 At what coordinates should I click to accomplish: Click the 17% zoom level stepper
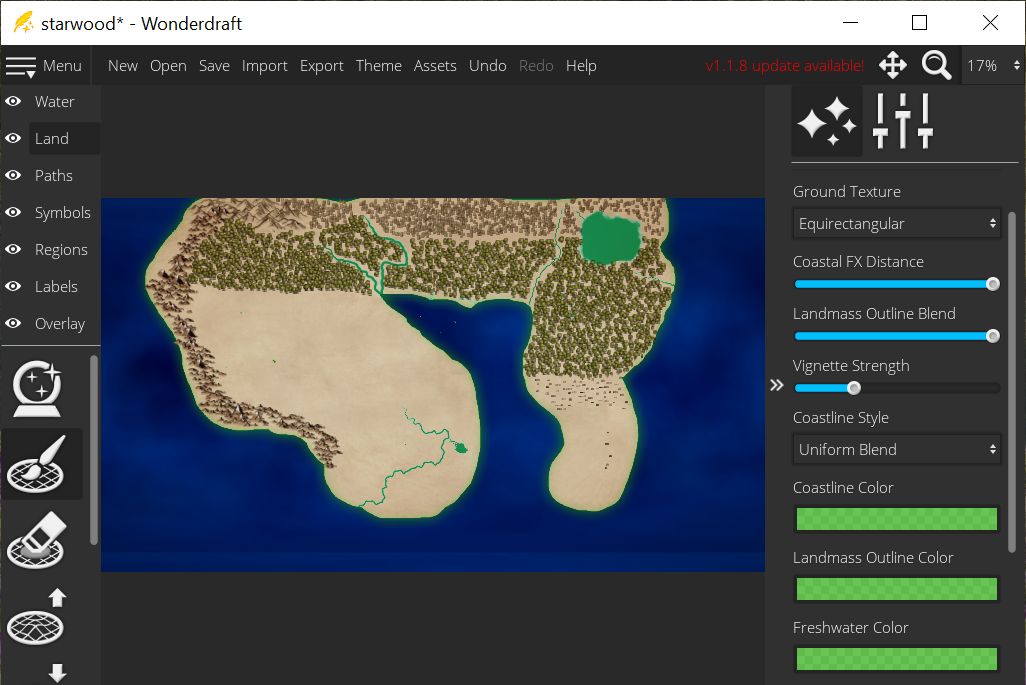tap(1016, 66)
